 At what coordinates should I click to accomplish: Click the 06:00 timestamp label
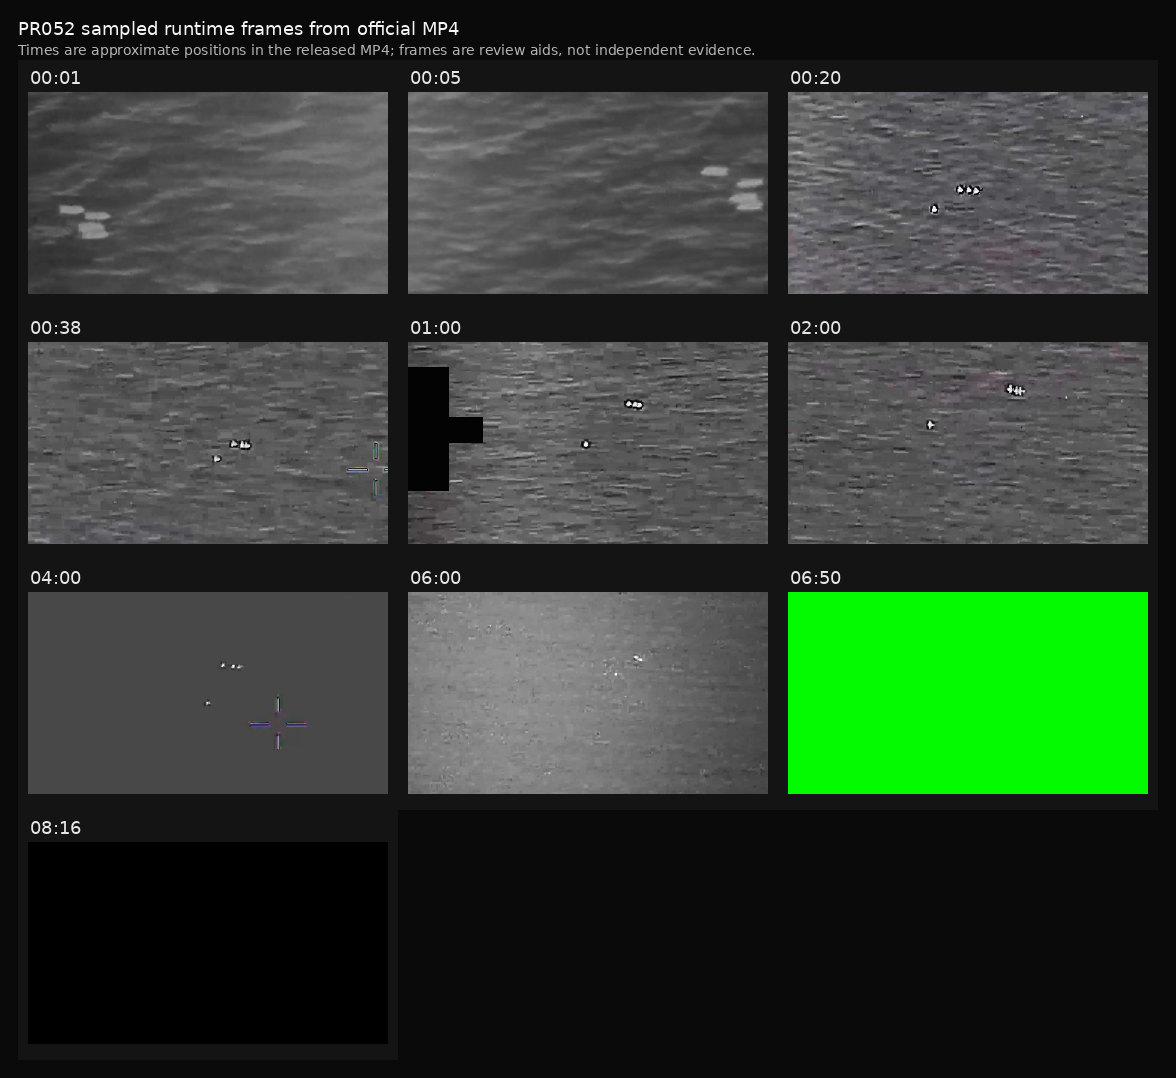coord(436,578)
